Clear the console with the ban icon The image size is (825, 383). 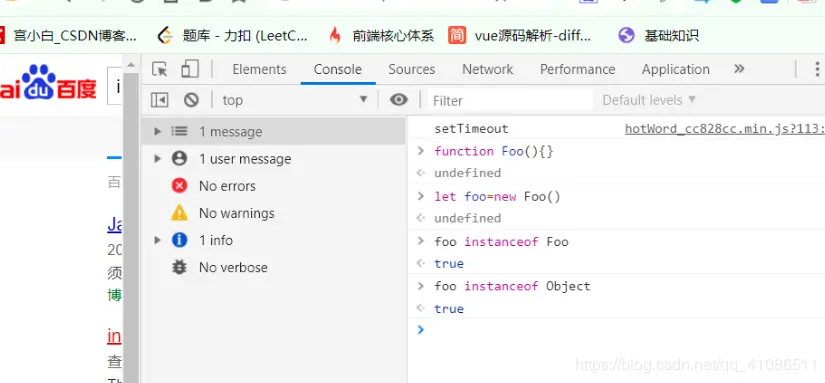(x=191, y=99)
